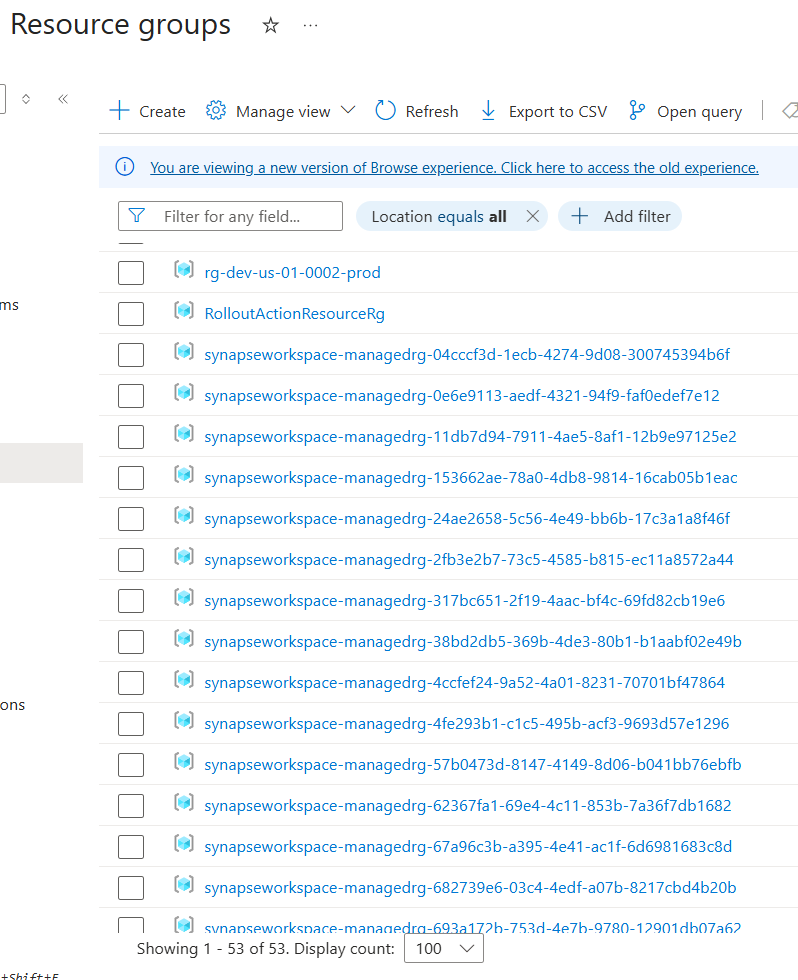Screen dimensions: 798x980
Task: Click the plus icon in Add filter
Action: (579, 216)
